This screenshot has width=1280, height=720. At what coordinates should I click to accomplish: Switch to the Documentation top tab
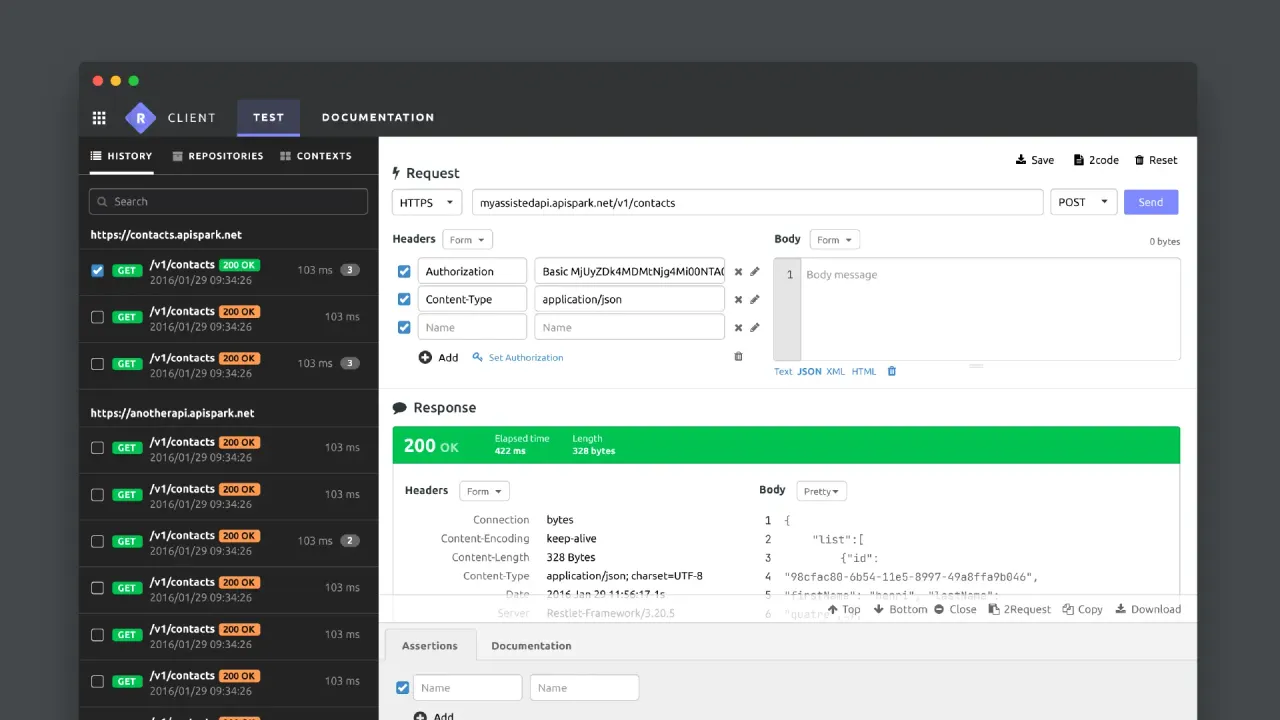tap(377, 118)
